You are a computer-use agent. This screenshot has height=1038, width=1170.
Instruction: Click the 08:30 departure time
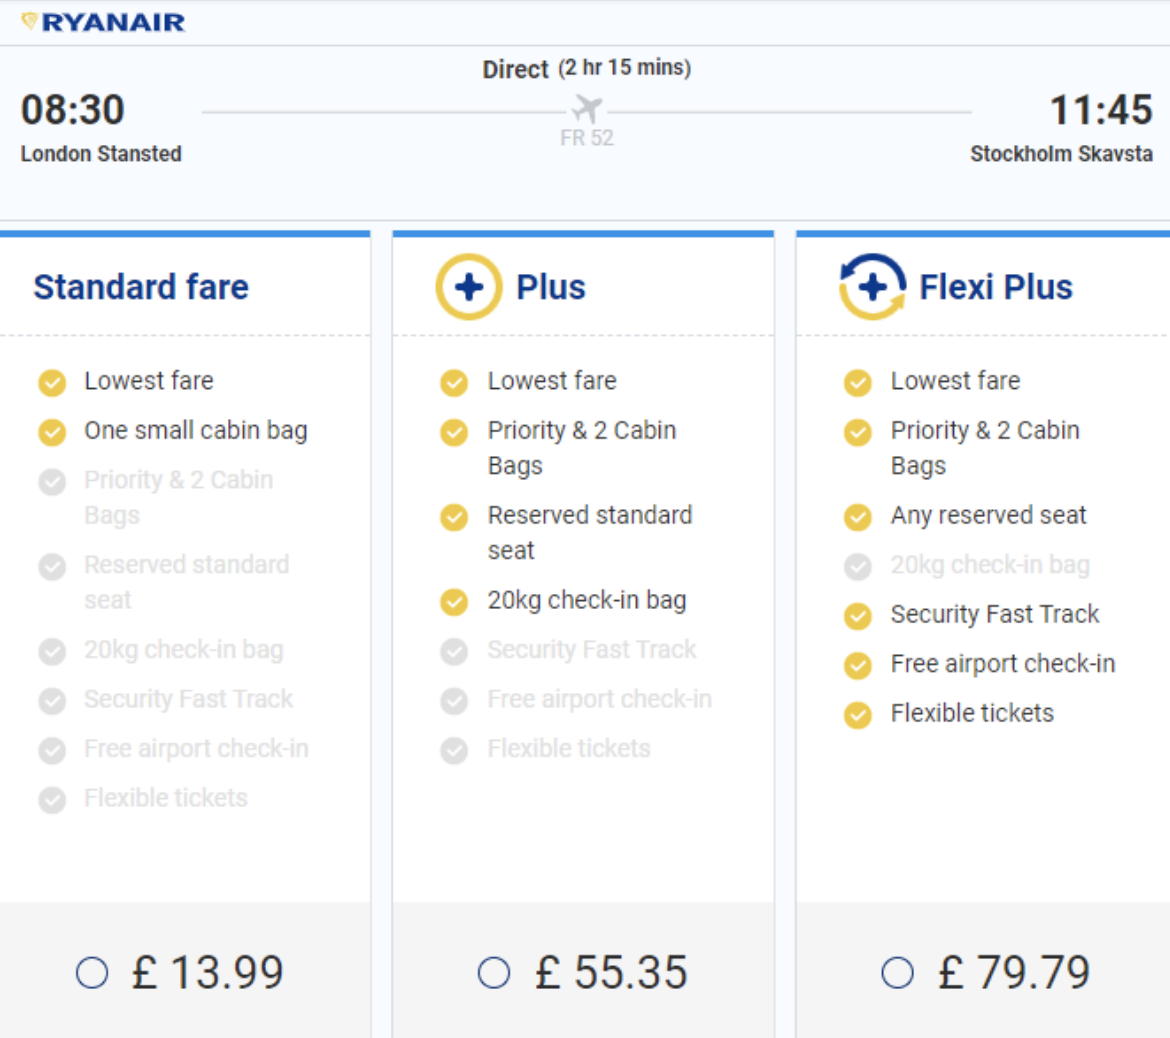(x=73, y=110)
